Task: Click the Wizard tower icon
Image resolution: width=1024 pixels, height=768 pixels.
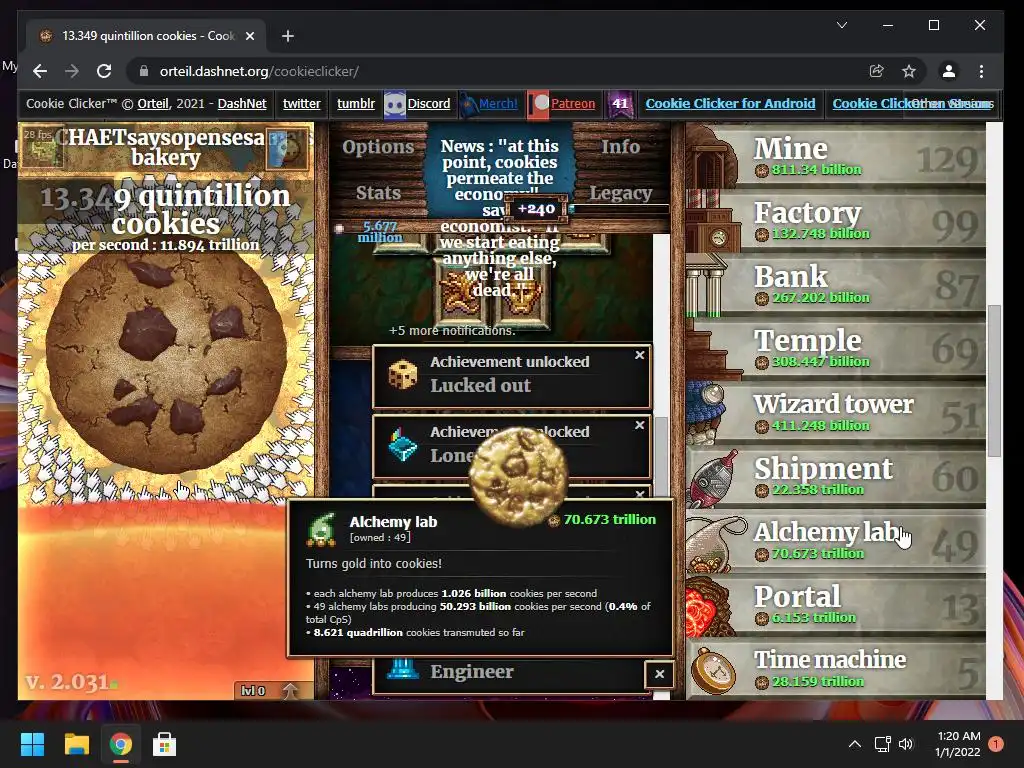Action: pos(708,412)
